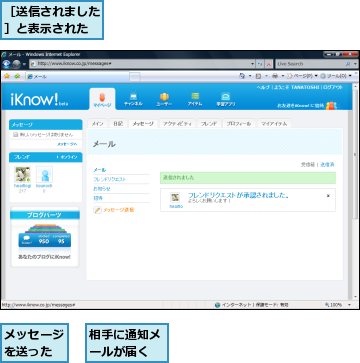This screenshot has width=360, height=363.
Task: Click the Stop loading button
Action: 269,64
